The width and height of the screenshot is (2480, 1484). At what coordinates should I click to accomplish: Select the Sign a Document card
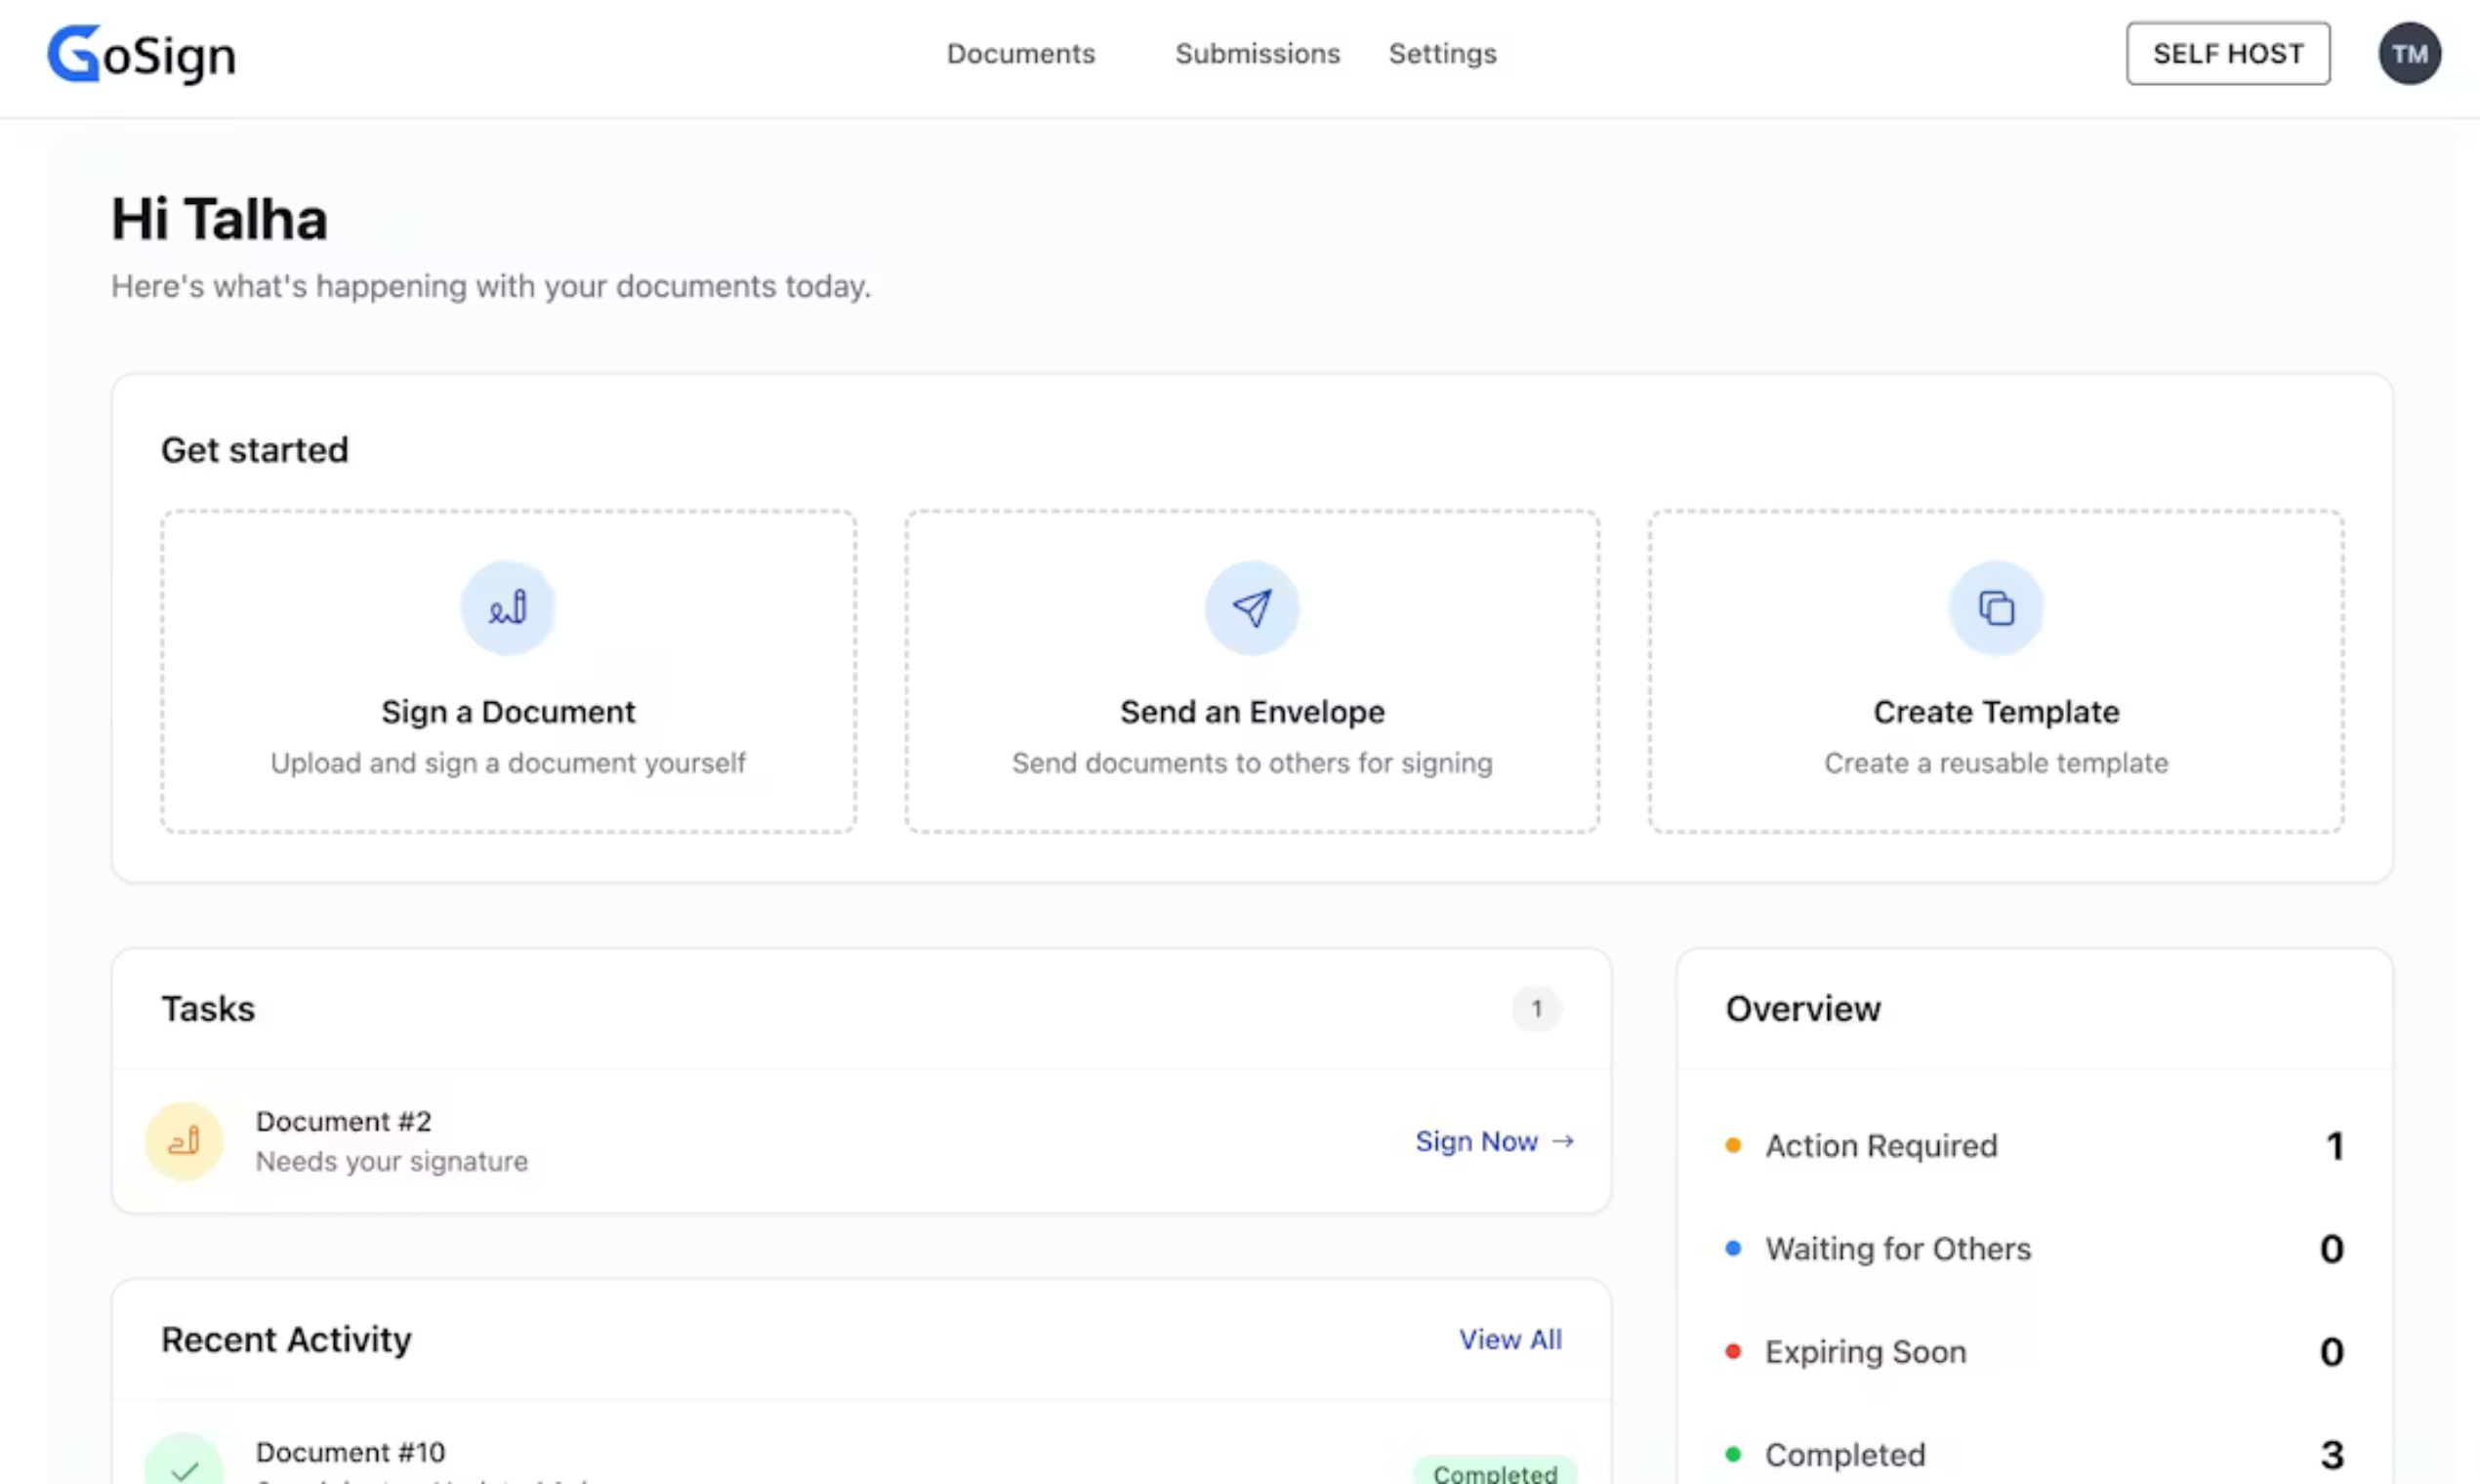click(507, 671)
